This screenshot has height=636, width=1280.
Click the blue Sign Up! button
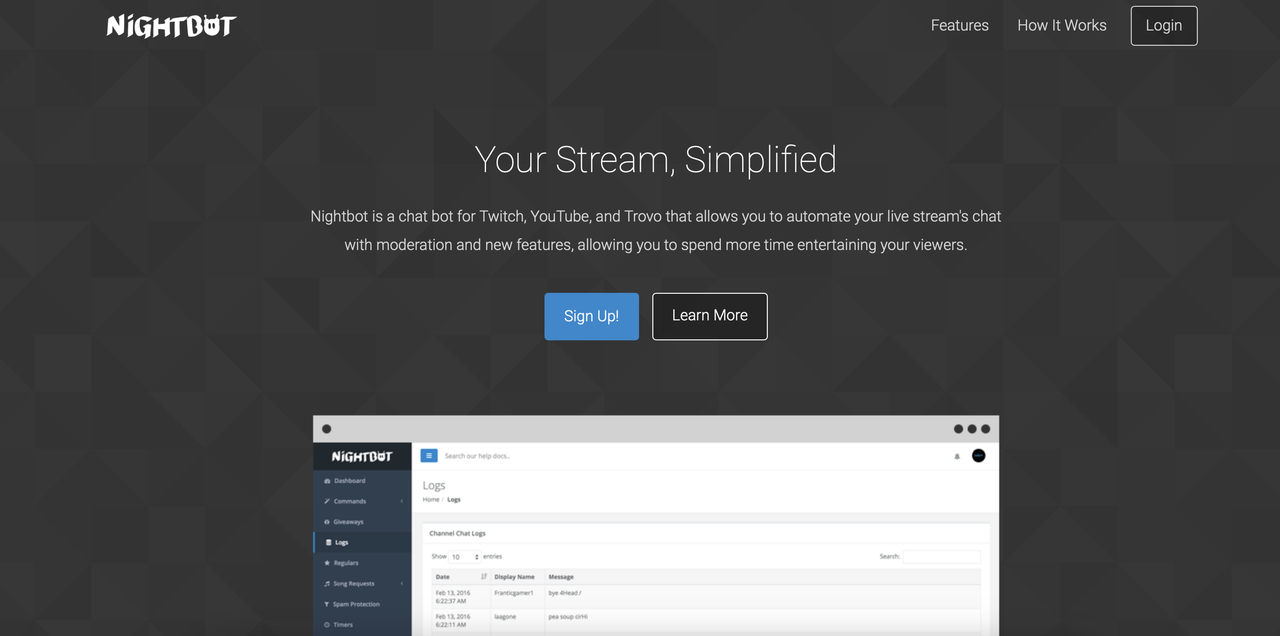pyautogui.click(x=591, y=316)
